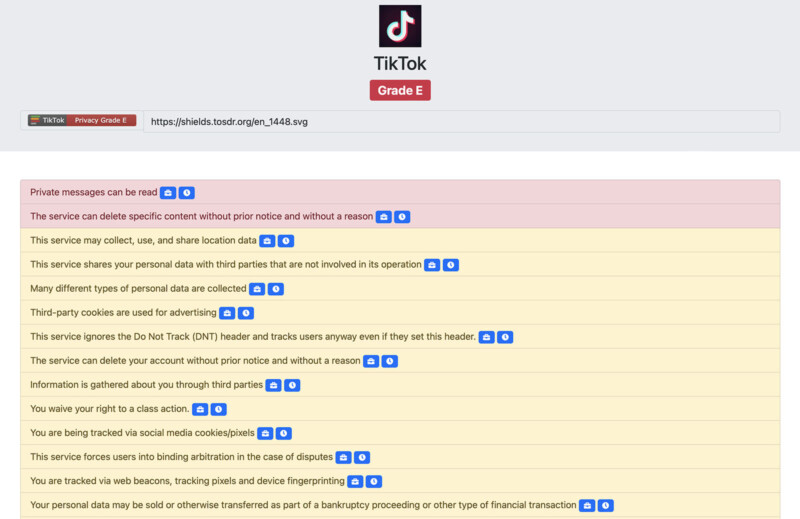Click briefcase icon beside 'Information is gathered about you'
800x519 pixels.
tap(273, 385)
